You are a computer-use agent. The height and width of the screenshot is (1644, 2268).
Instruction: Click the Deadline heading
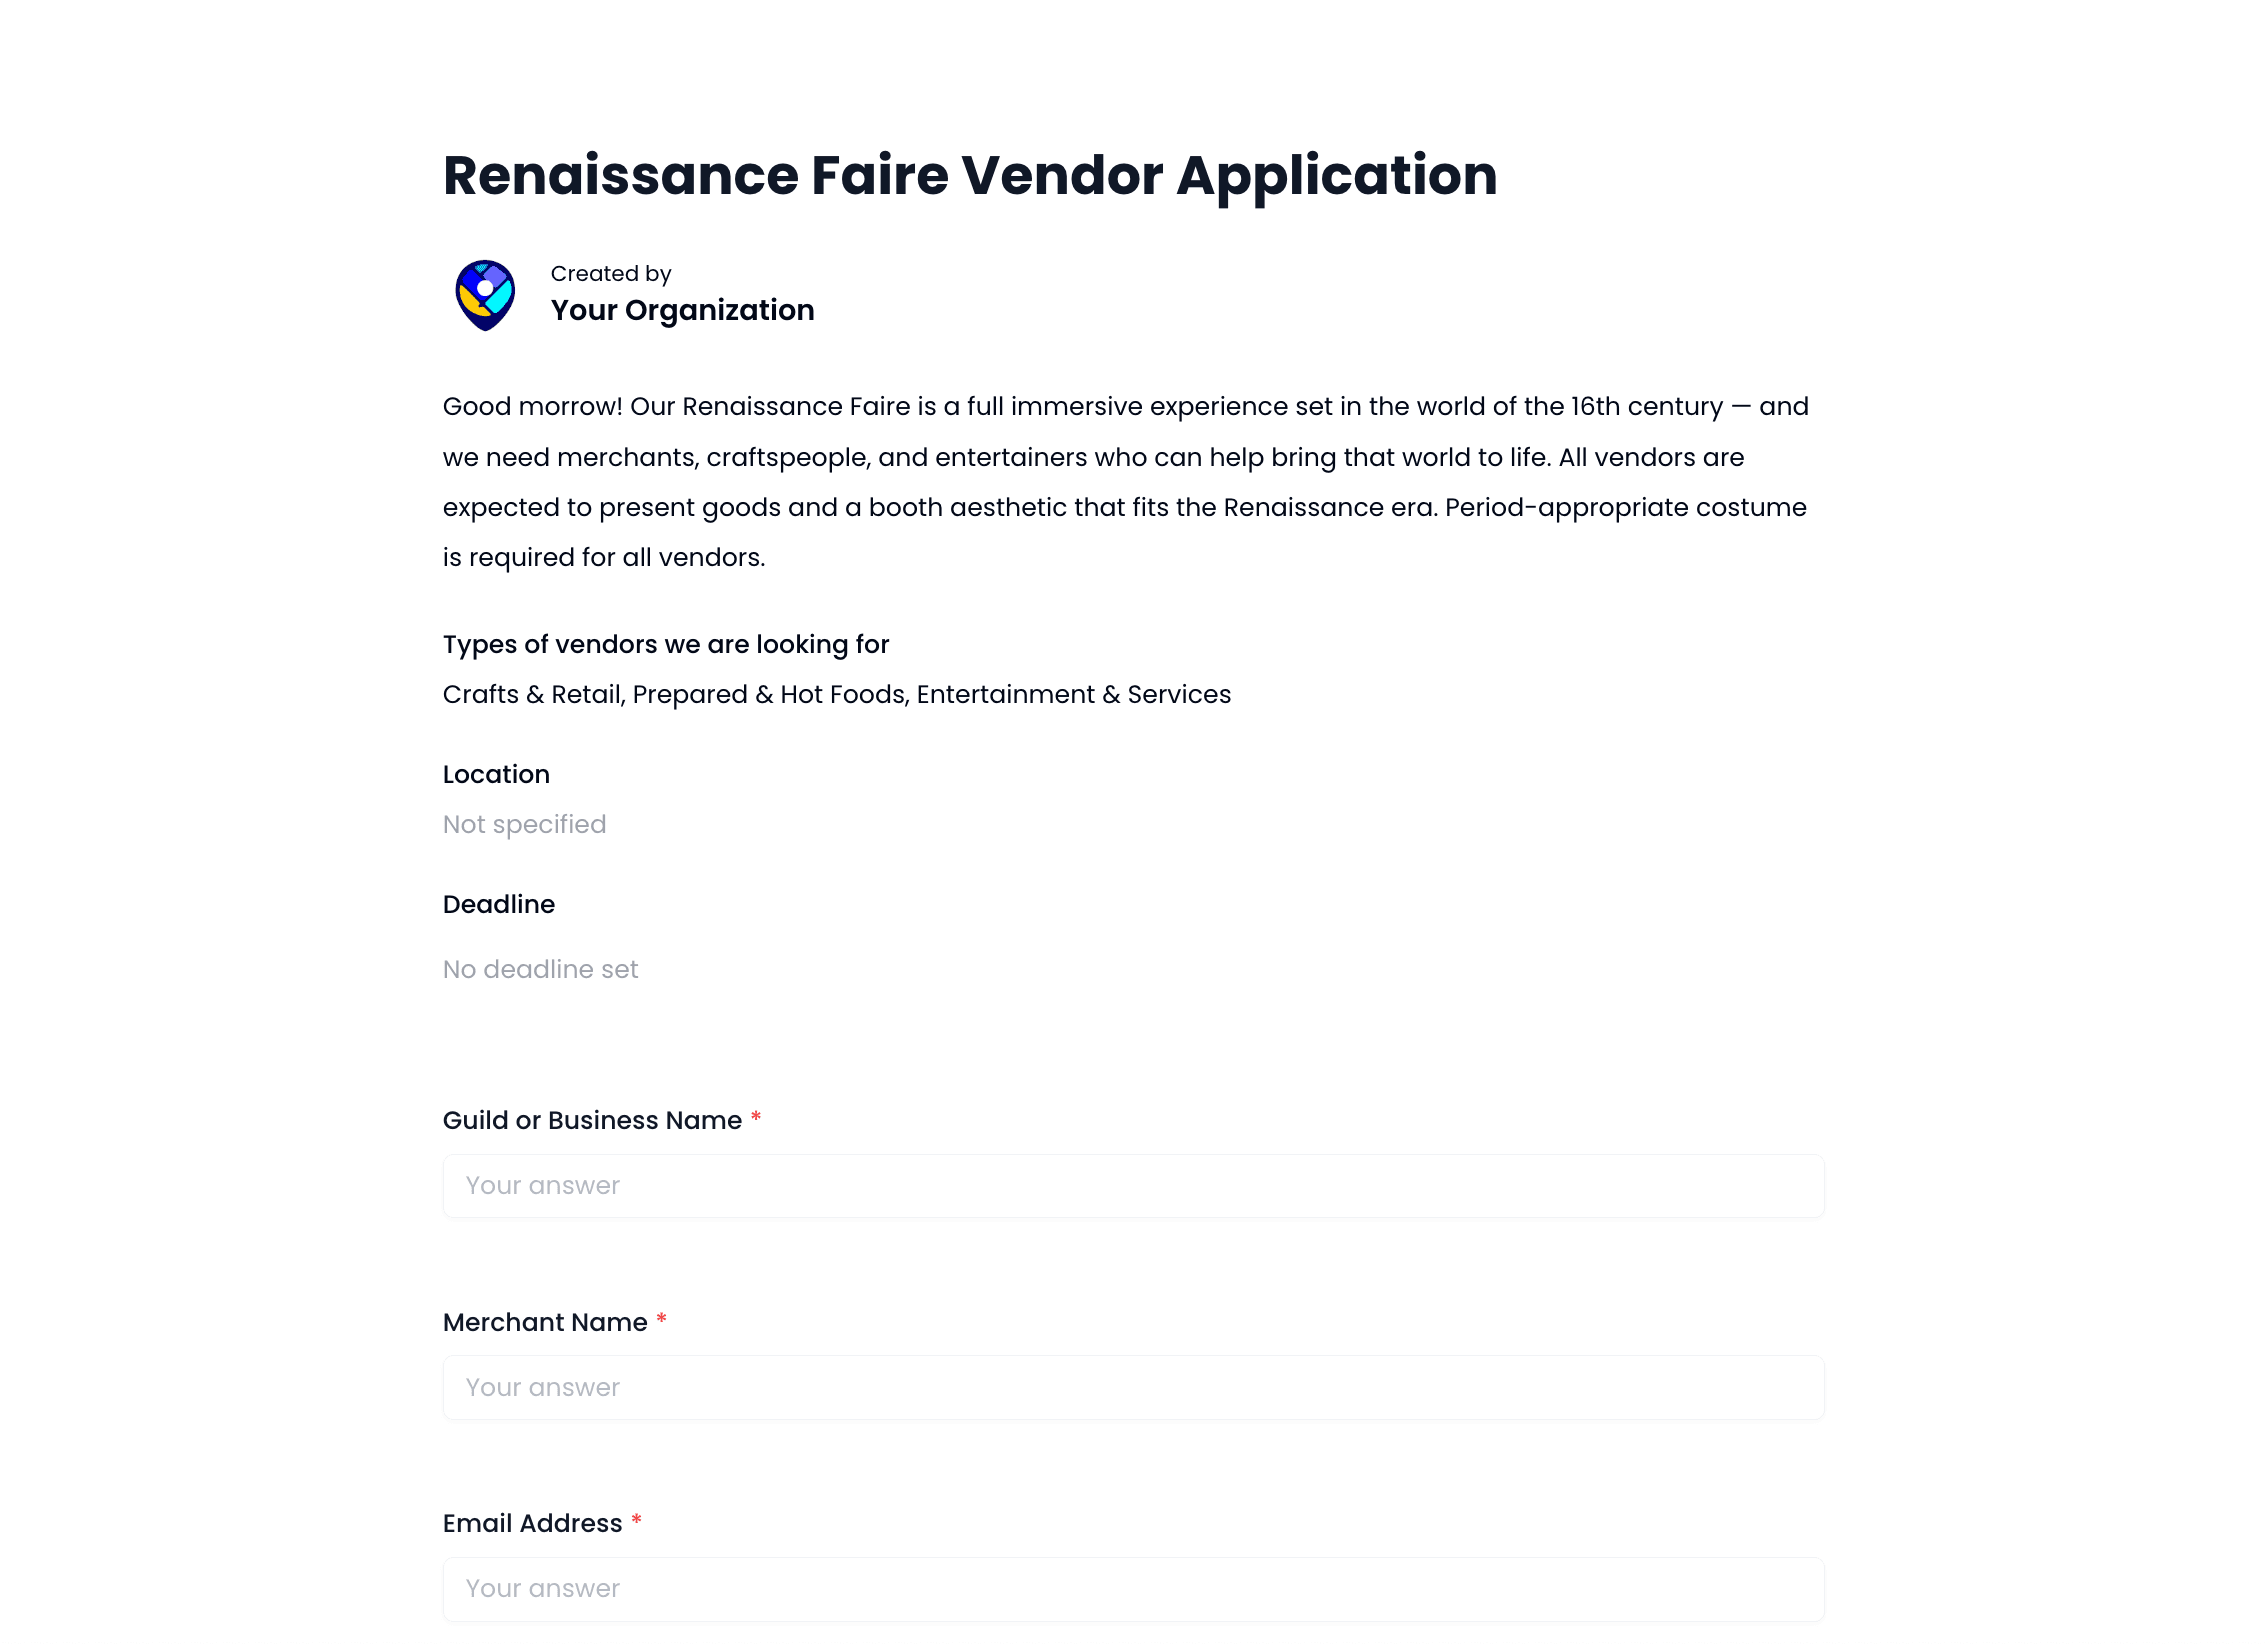point(499,903)
